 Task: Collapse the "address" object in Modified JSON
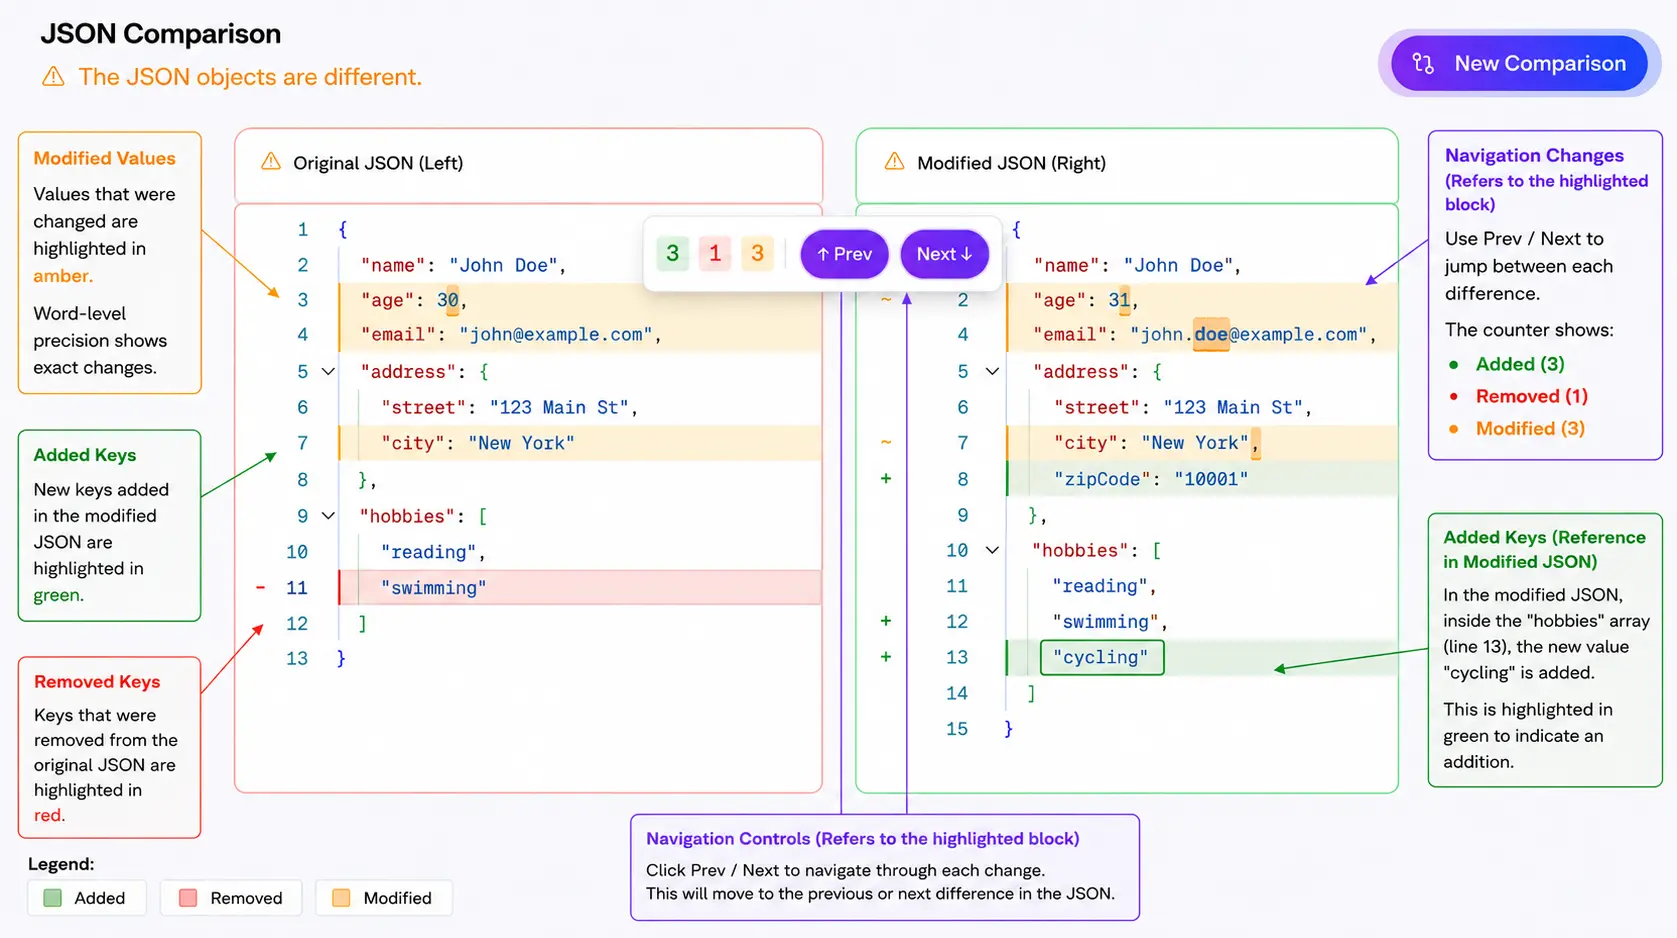coord(992,372)
